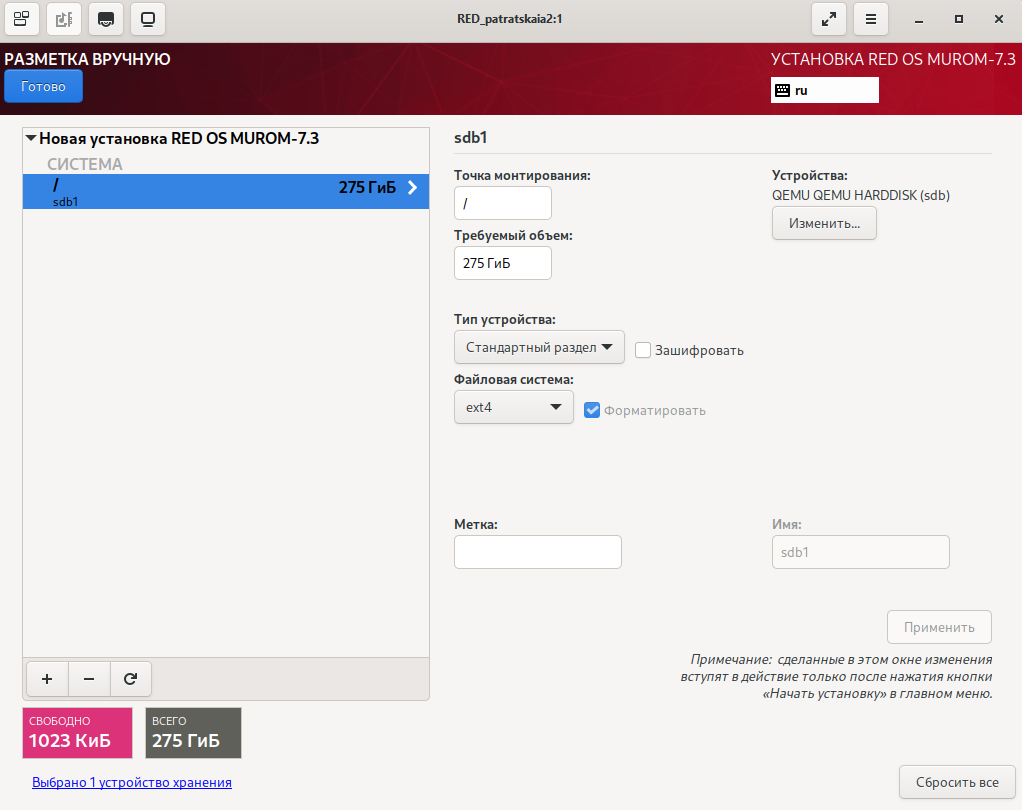Click the add mount point plus button
1022x810 pixels.
click(47, 679)
